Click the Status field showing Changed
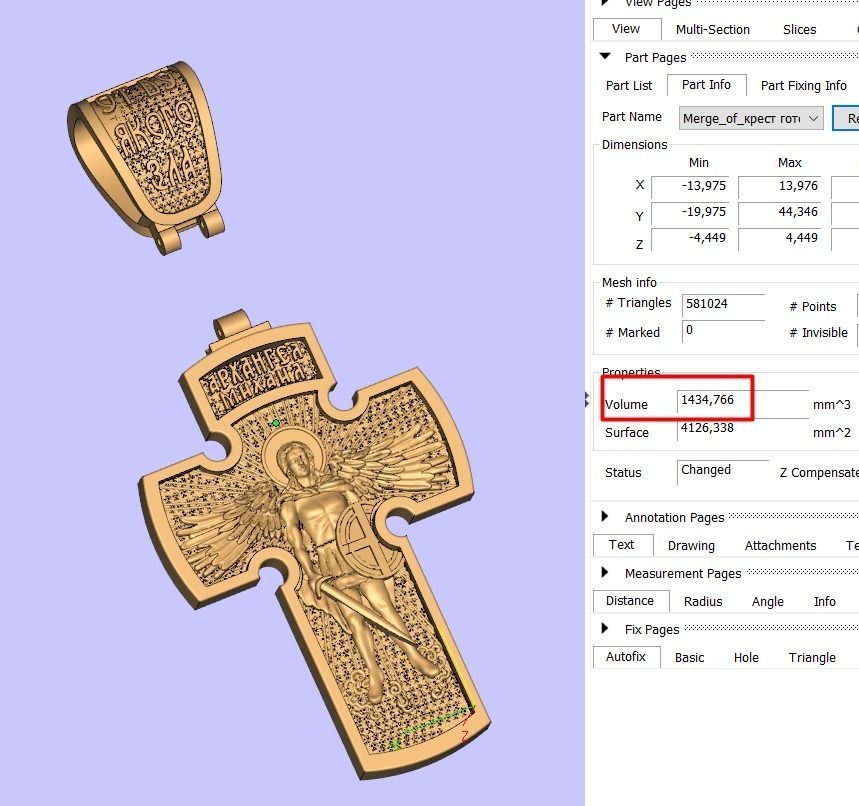This screenshot has height=806, width=859. [x=723, y=472]
